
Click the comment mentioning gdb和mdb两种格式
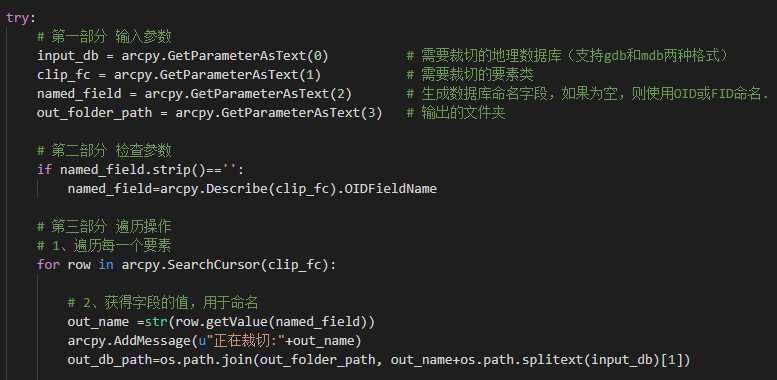pos(568,56)
